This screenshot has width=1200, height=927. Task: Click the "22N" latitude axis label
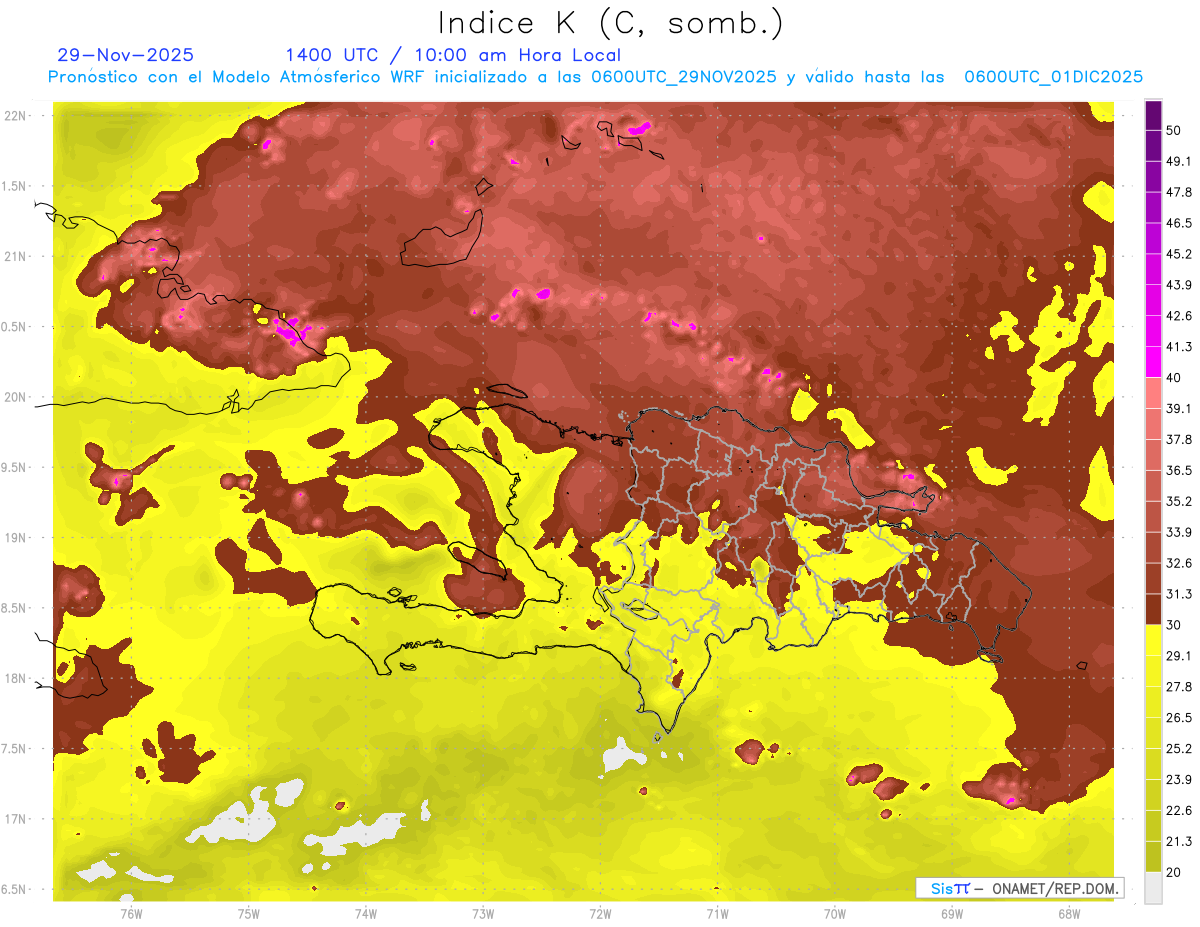pos(15,116)
